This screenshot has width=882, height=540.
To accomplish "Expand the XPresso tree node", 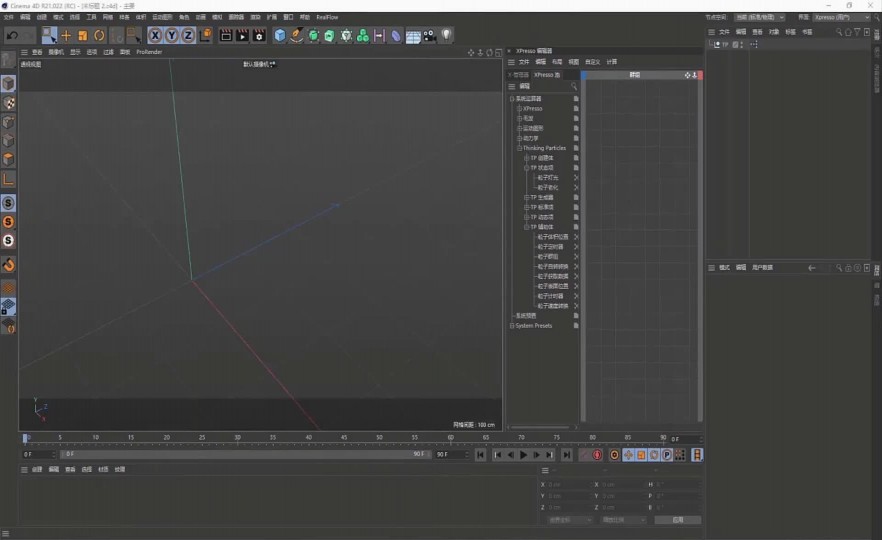I will tap(519, 109).
